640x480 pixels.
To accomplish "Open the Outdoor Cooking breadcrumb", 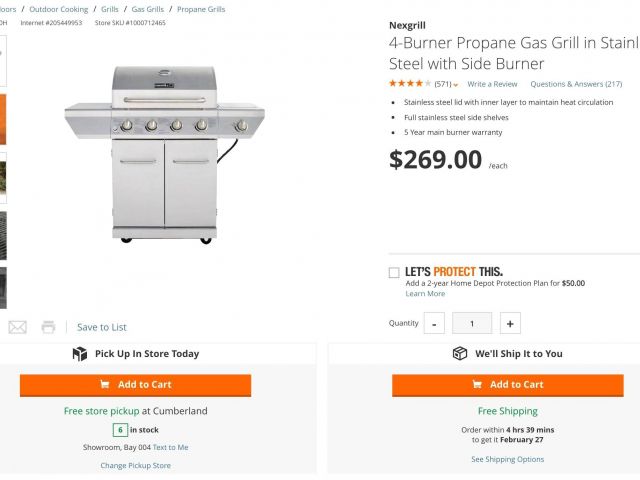I will click(x=59, y=9).
